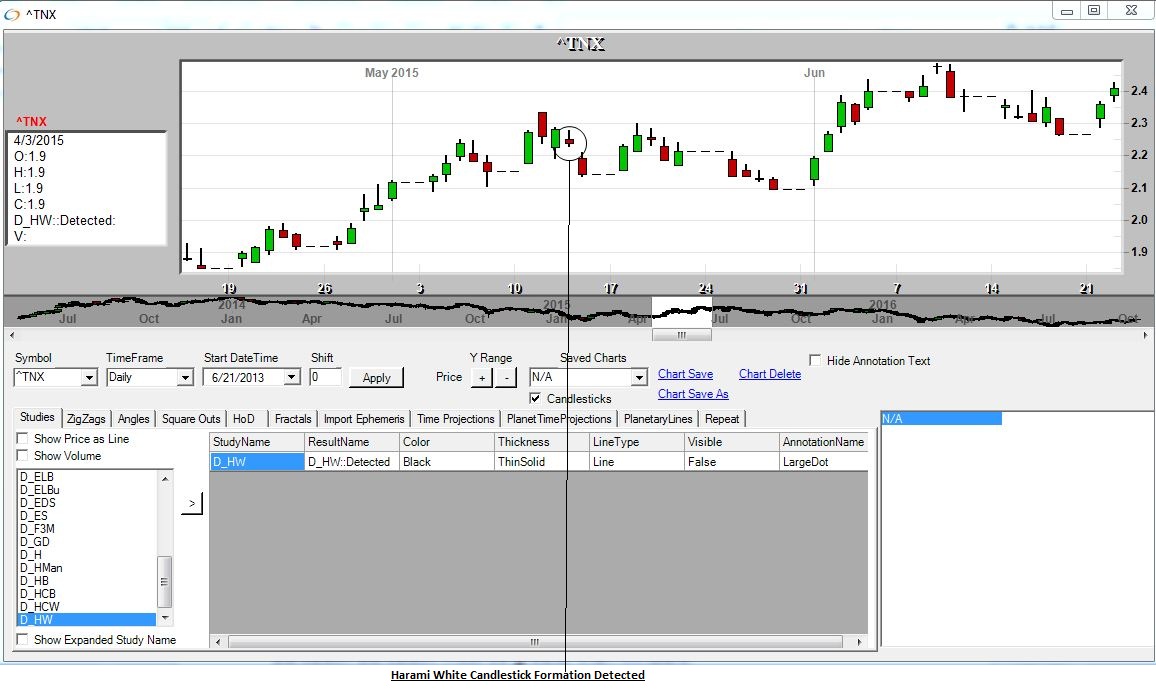Click the add study arrow button
Viewport: 1156px width, 696px height.
point(191,503)
